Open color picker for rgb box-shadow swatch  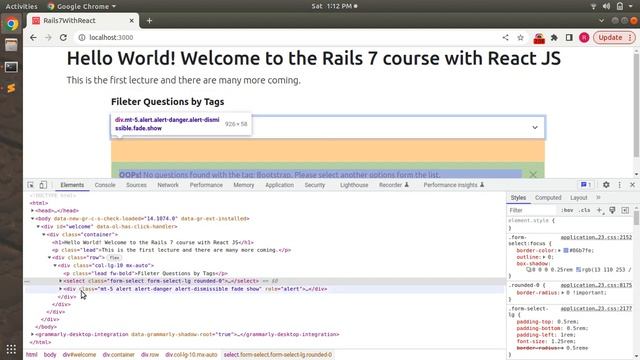coord(578,270)
